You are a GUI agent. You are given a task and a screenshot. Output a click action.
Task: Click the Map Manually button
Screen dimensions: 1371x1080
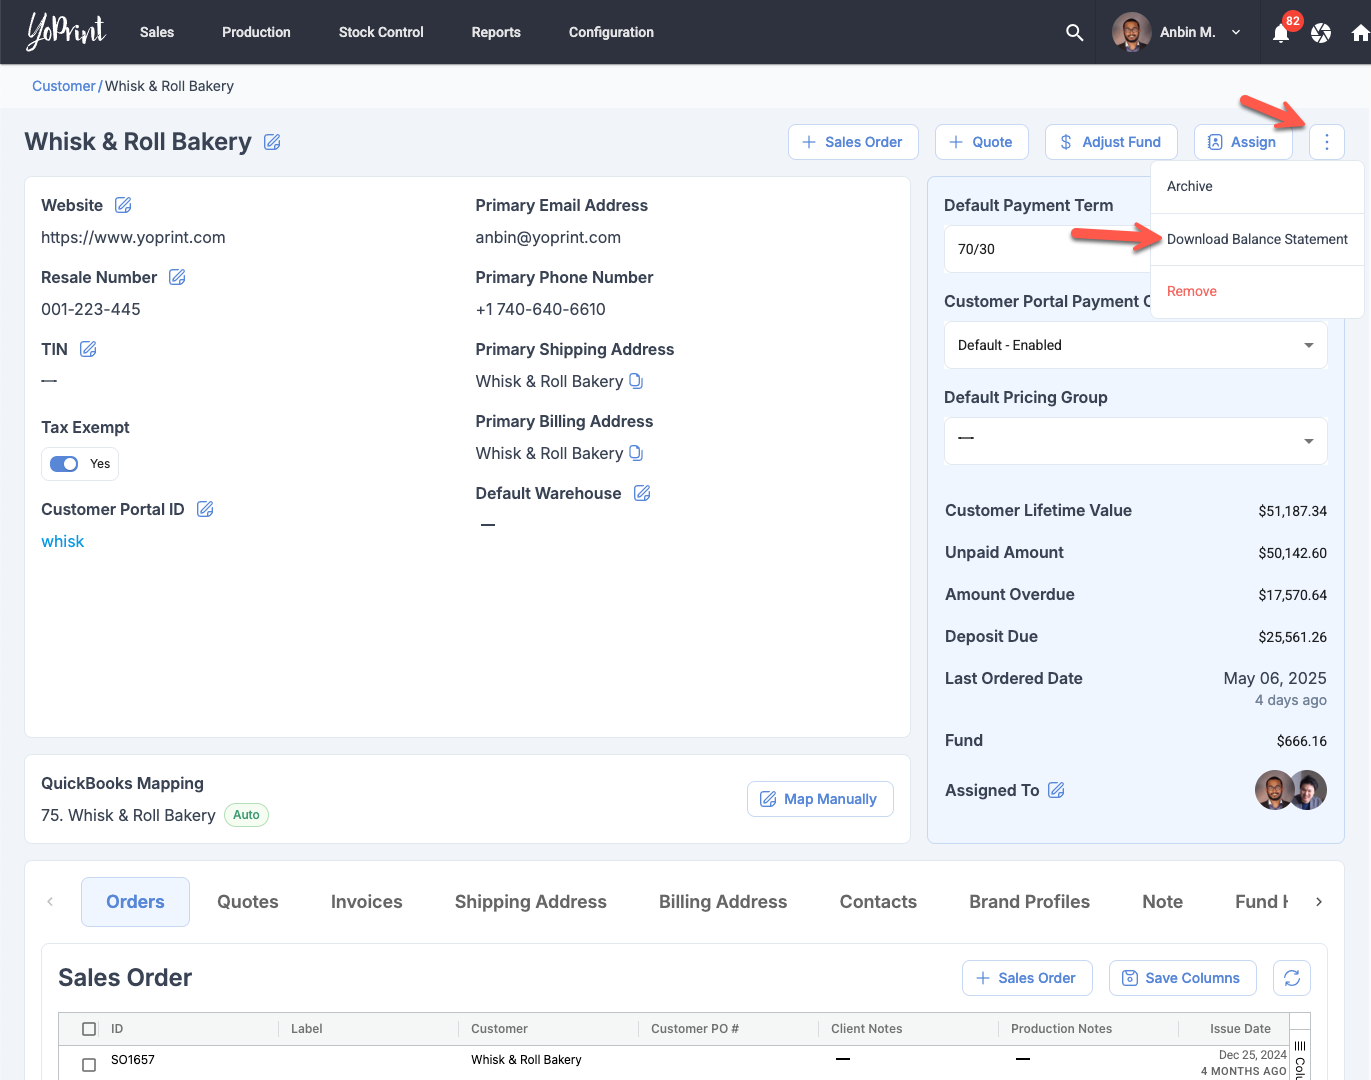click(820, 799)
